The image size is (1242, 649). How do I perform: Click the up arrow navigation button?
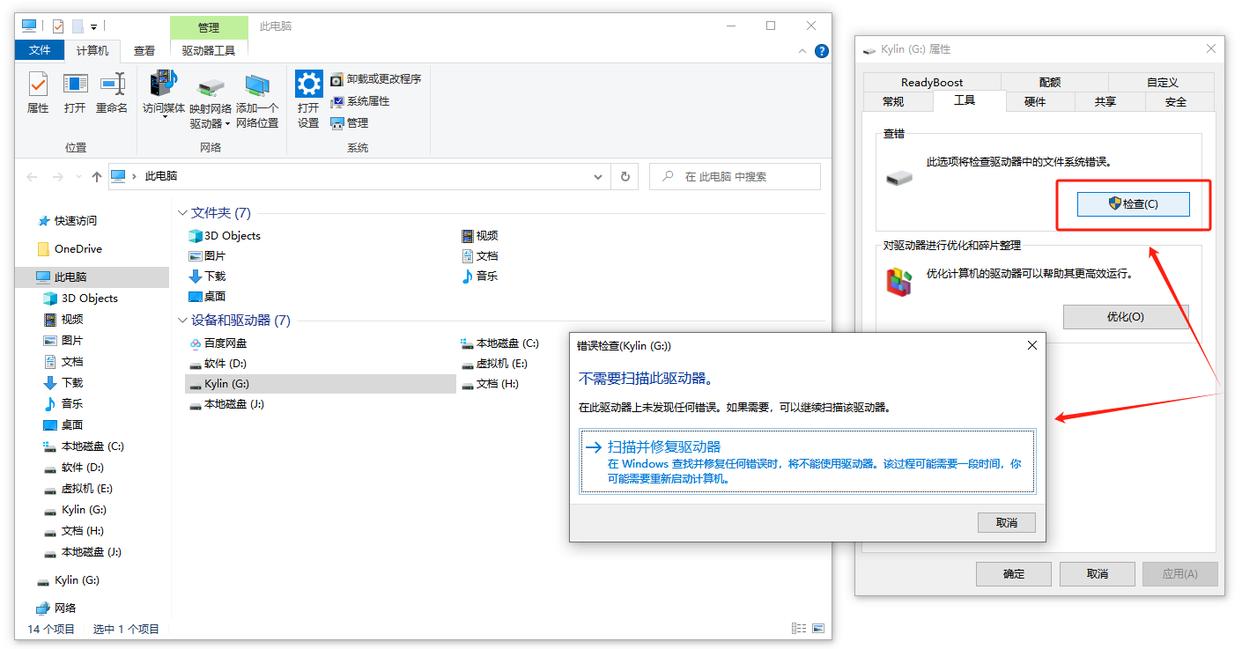96,177
